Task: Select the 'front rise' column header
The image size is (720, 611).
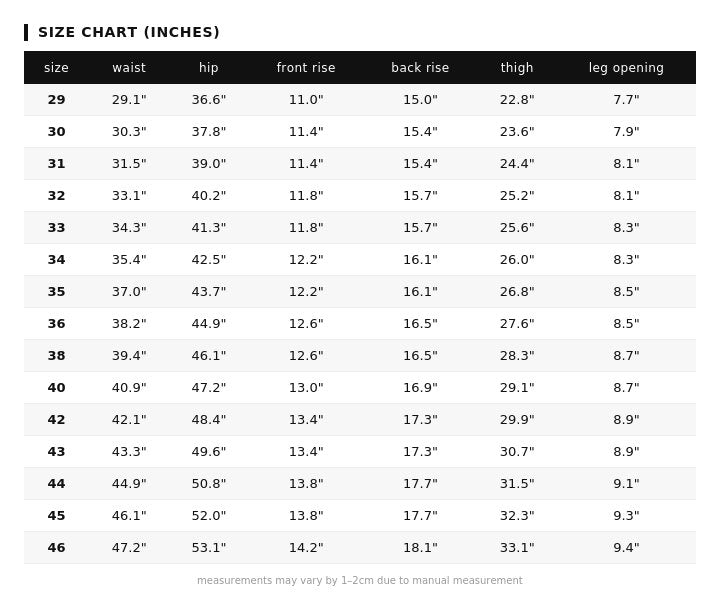Action: click(x=306, y=68)
